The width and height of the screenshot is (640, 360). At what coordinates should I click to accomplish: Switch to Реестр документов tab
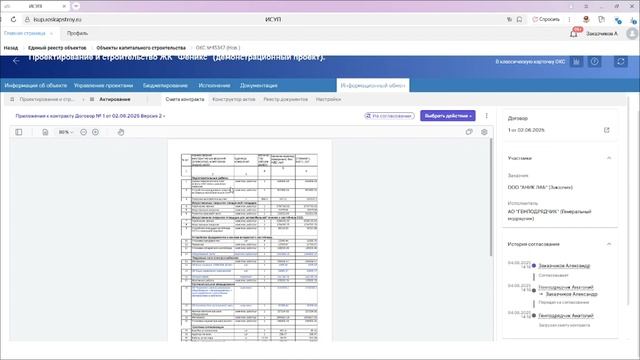(285, 99)
